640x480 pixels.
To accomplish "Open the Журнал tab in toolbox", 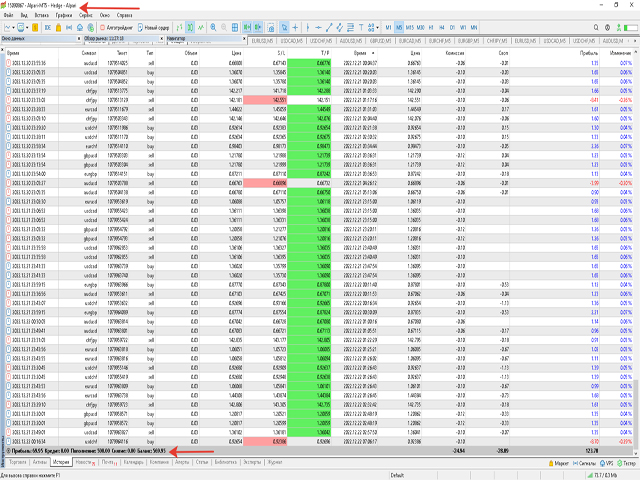I will coord(275,462).
